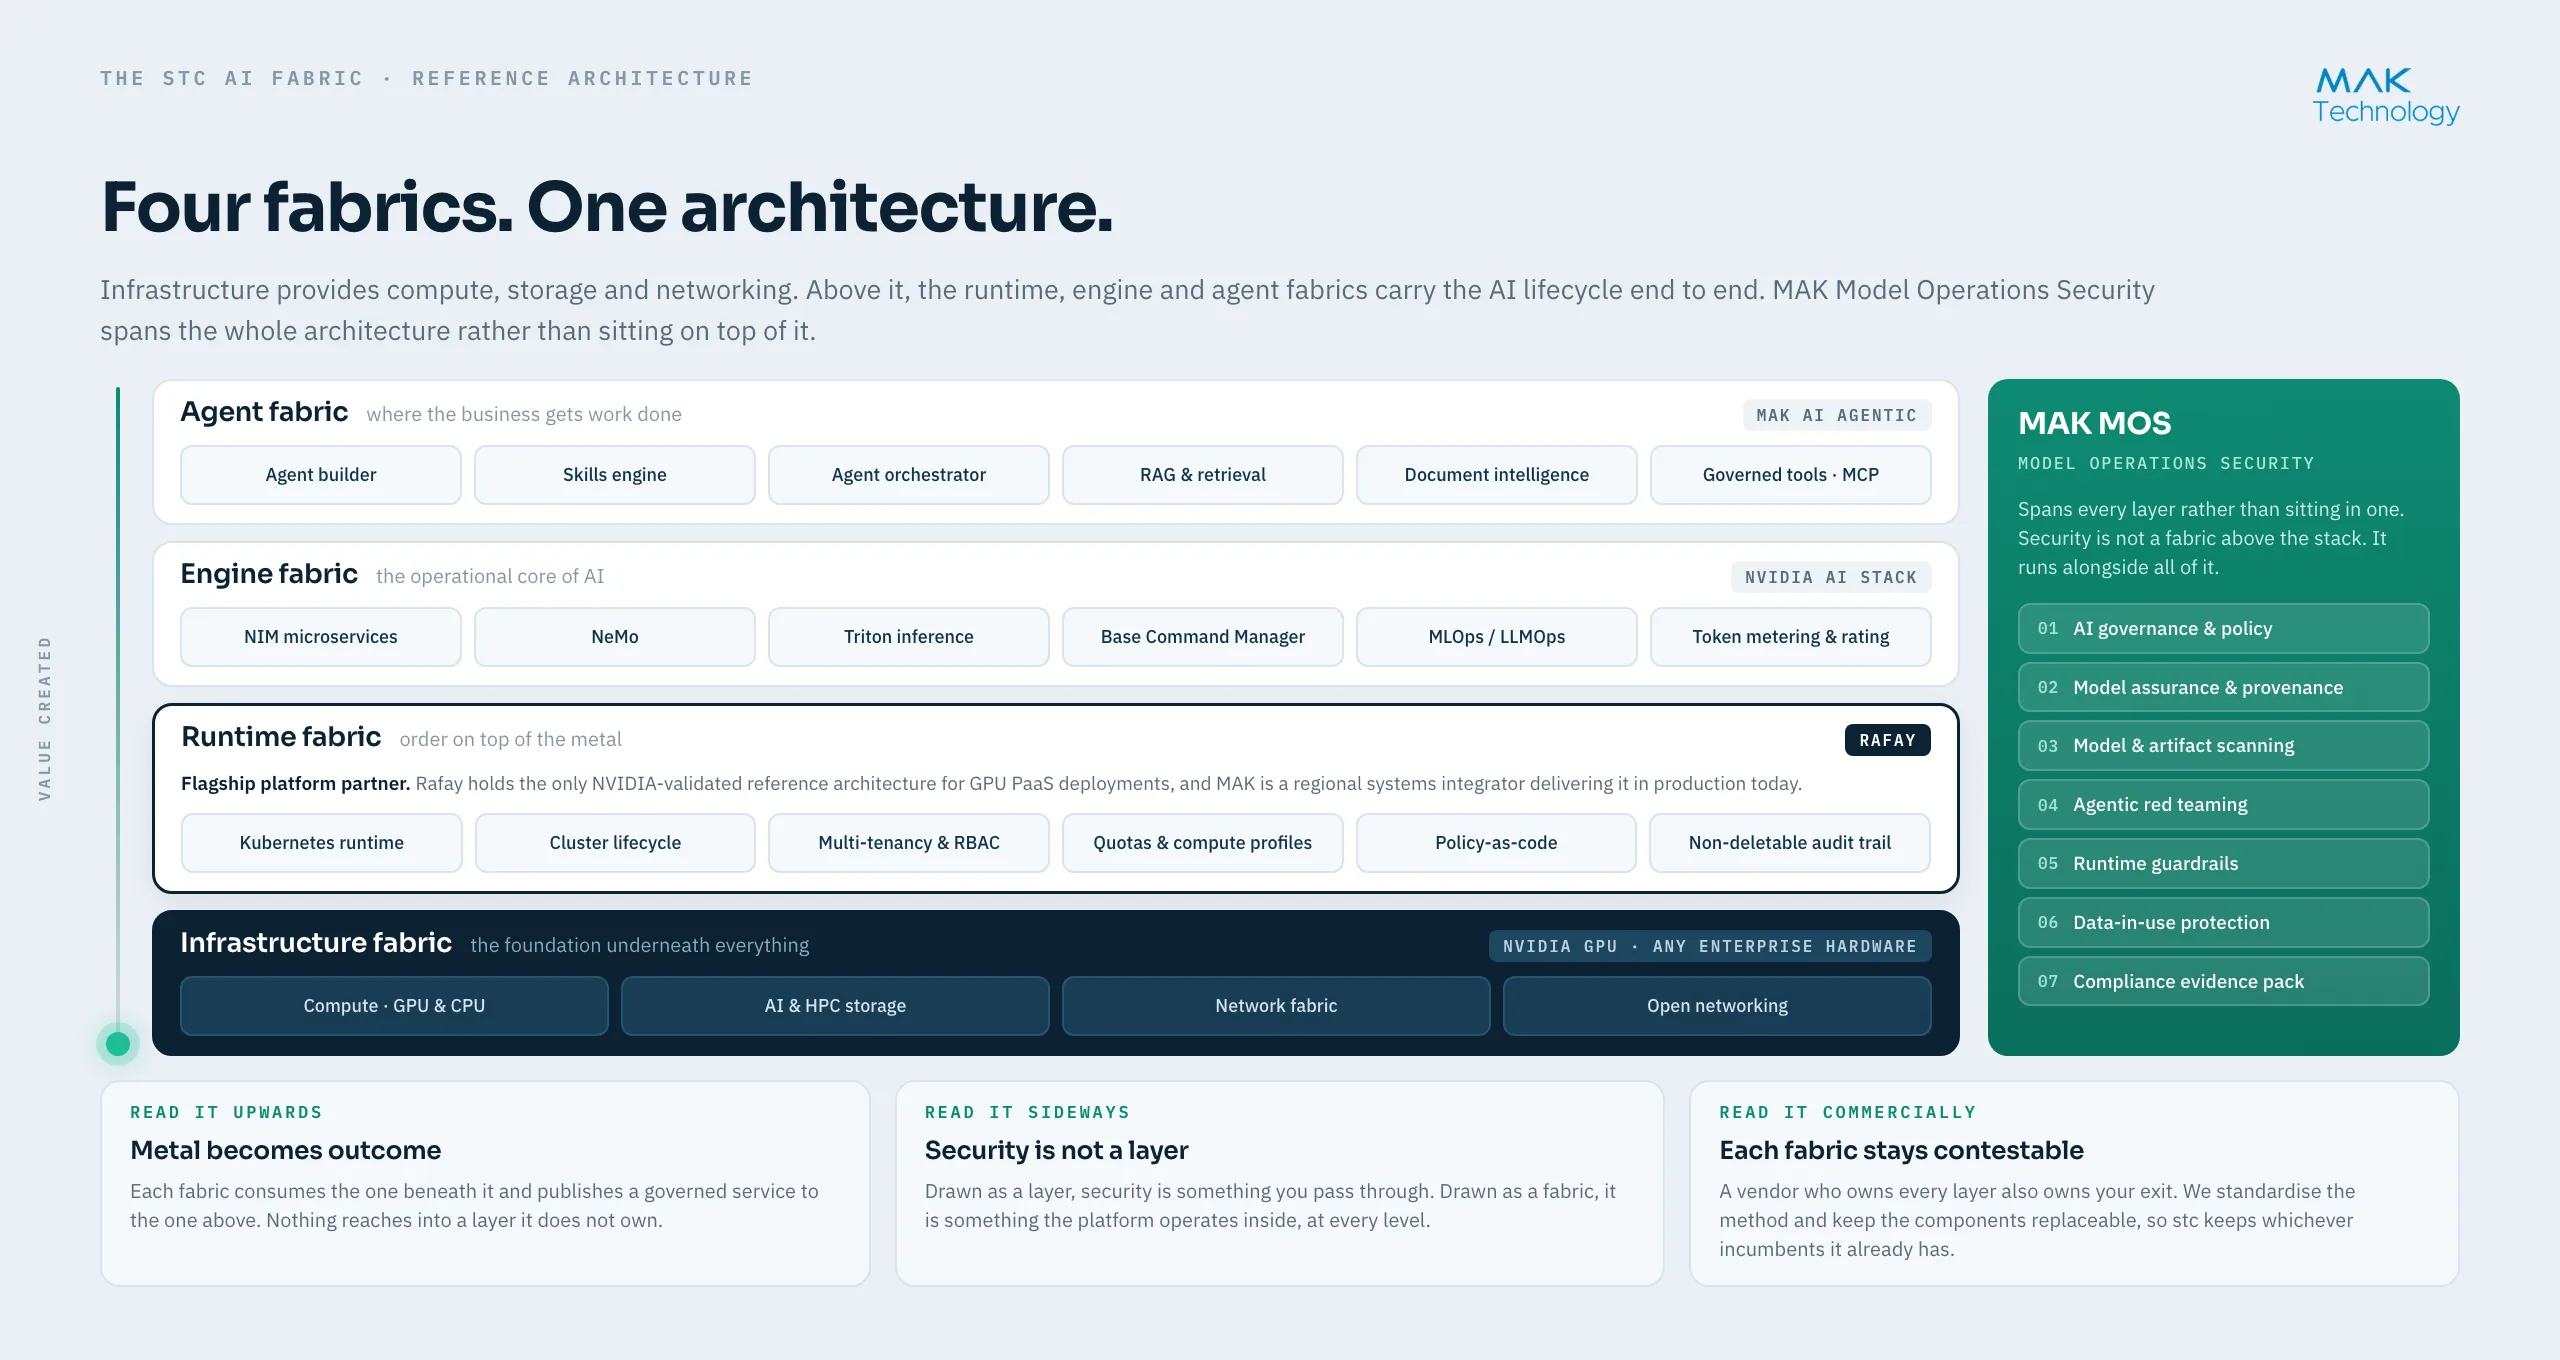Image resolution: width=2560 pixels, height=1360 pixels.
Task: Select the Kubernetes runtime chip
Action: click(322, 843)
